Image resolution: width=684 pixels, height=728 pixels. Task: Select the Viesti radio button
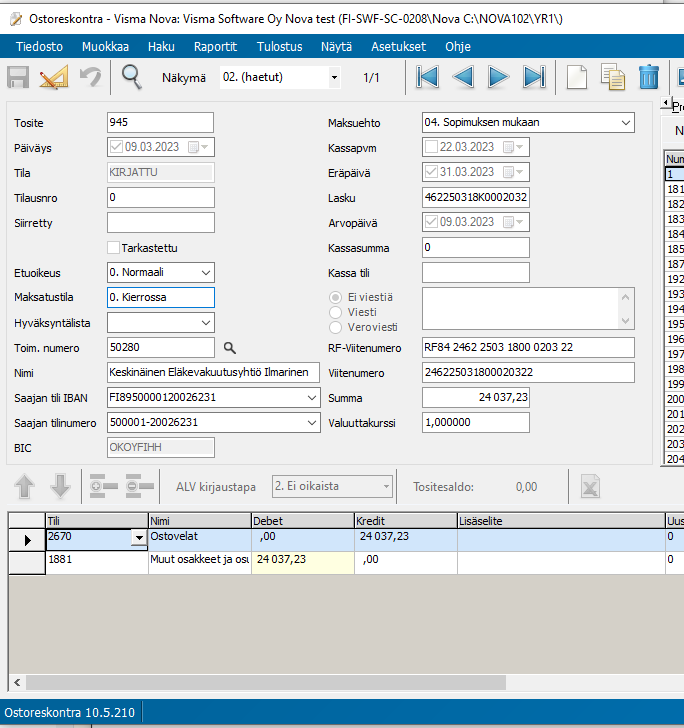coord(335,312)
